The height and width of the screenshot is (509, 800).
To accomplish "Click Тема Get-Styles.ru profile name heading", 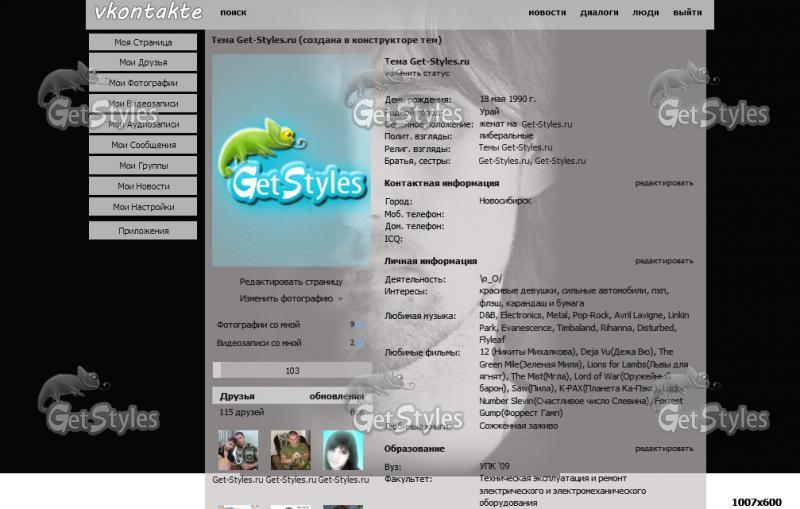I will coord(427,61).
